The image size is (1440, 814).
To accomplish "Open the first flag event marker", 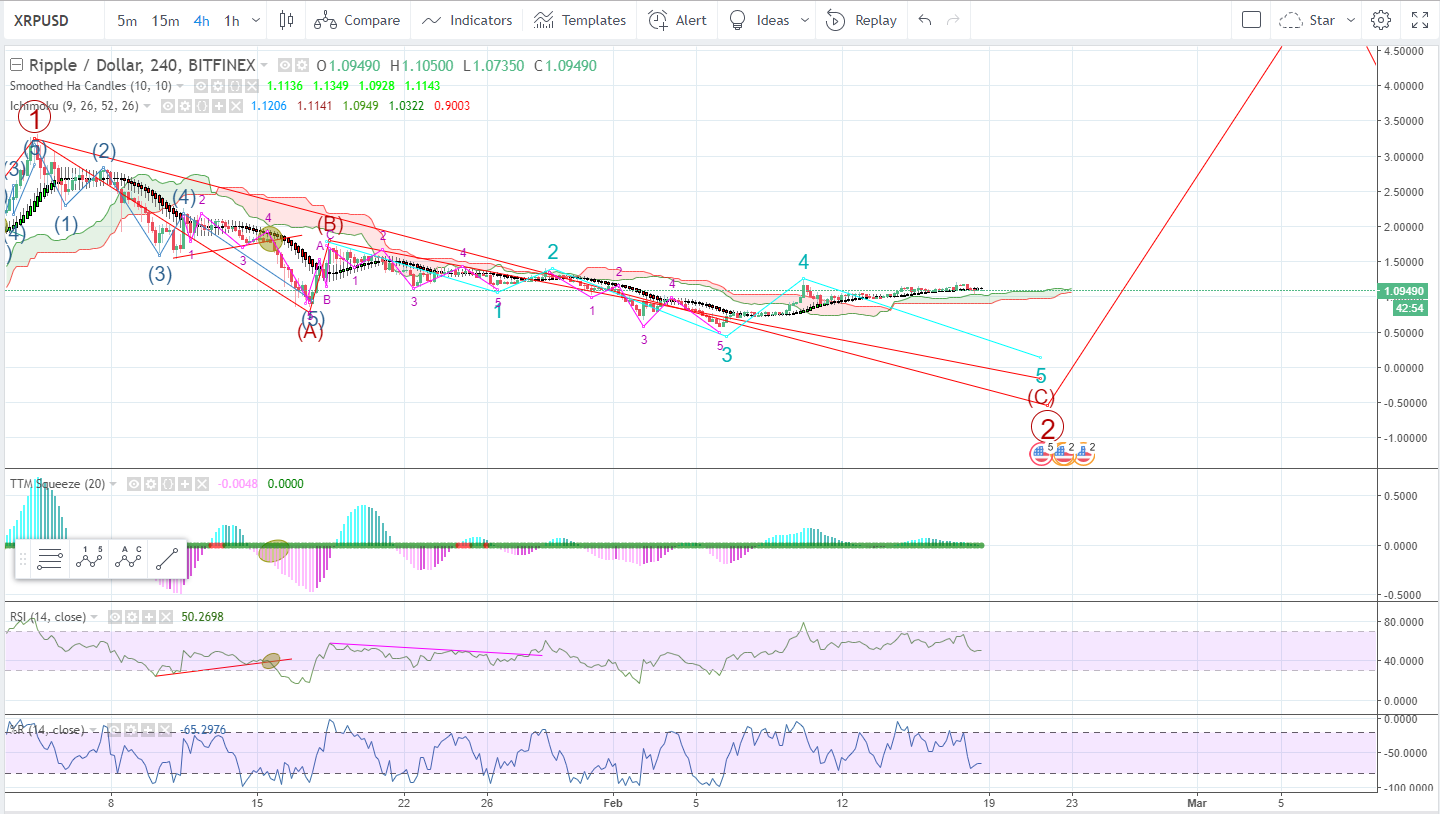I will coord(1042,453).
